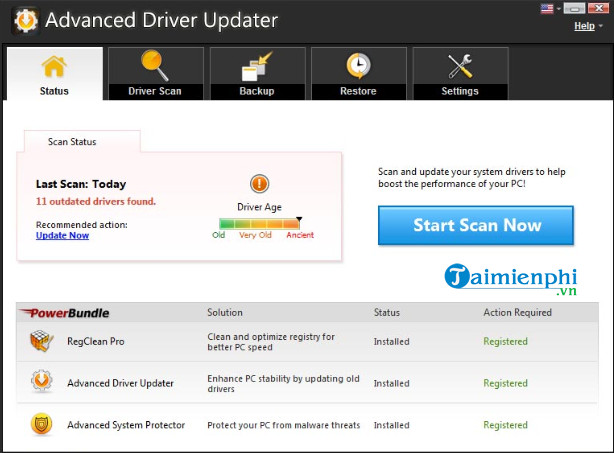The image size is (614, 453).
Task: Minimize the Advanced Driver Updater window
Action: pos(574,8)
